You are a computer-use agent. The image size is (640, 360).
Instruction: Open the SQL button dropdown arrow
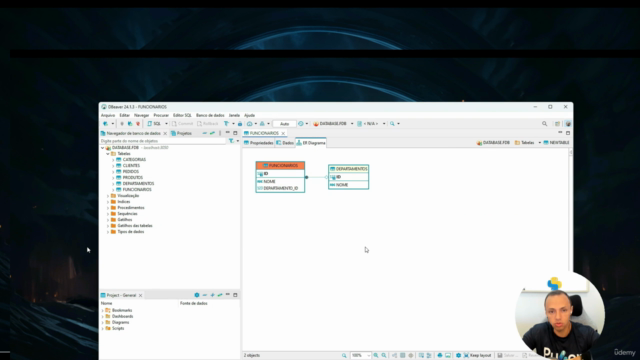[x=166, y=124]
